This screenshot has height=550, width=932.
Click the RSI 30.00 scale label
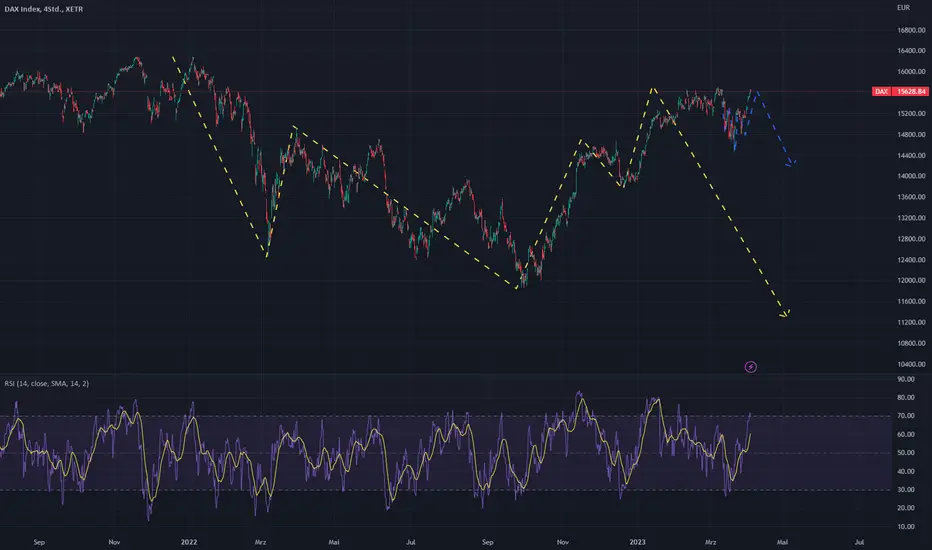tap(906, 490)
